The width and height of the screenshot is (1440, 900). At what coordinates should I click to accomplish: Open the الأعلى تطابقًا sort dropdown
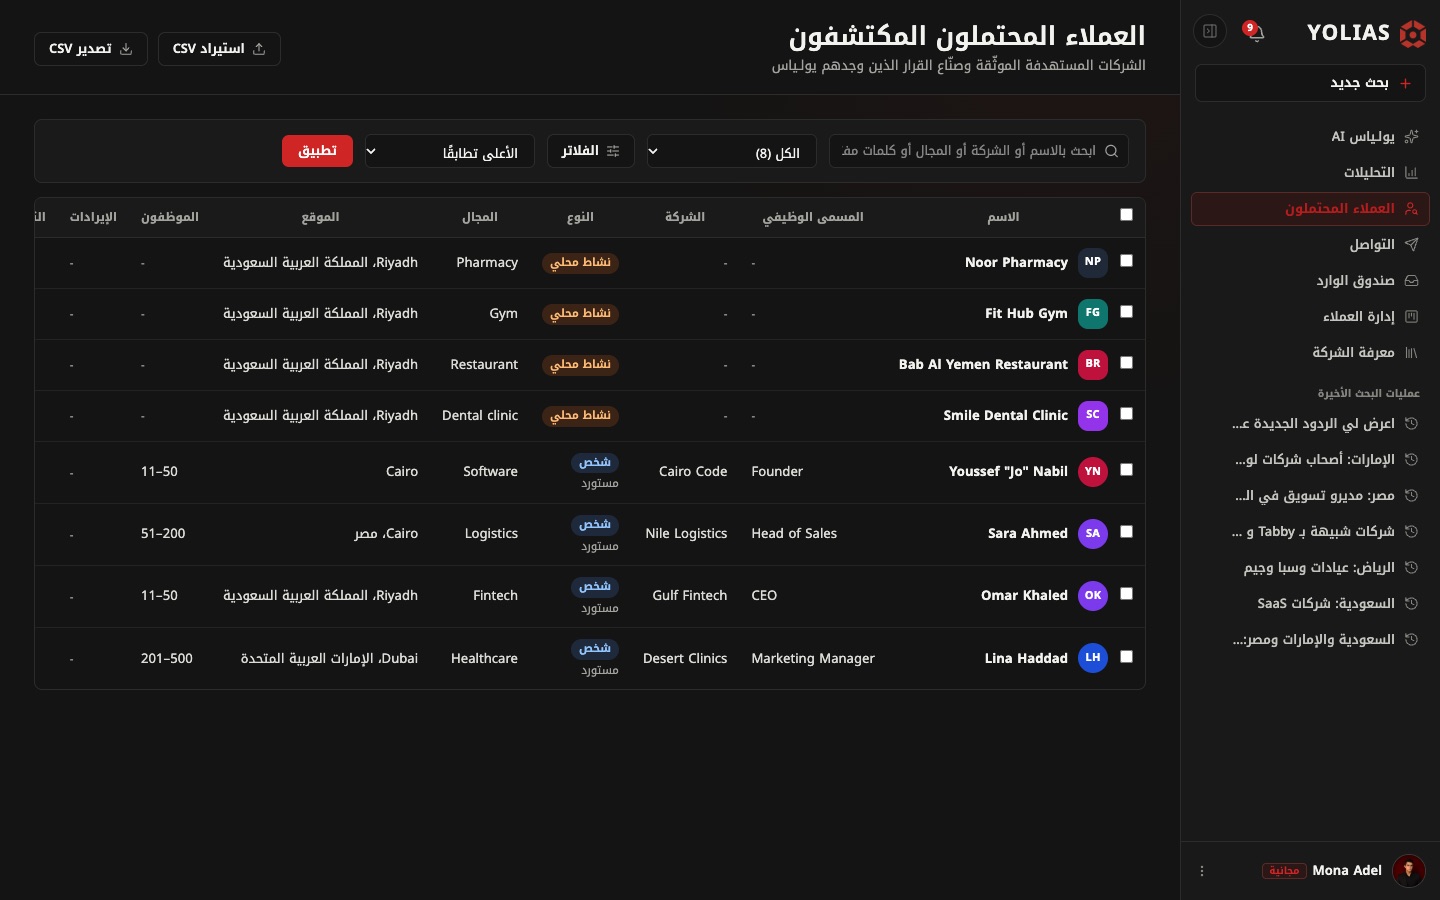click(x=449, y=152)
